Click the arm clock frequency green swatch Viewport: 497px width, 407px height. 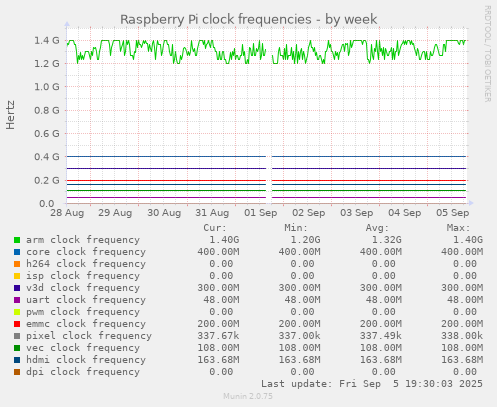point(17,240)
